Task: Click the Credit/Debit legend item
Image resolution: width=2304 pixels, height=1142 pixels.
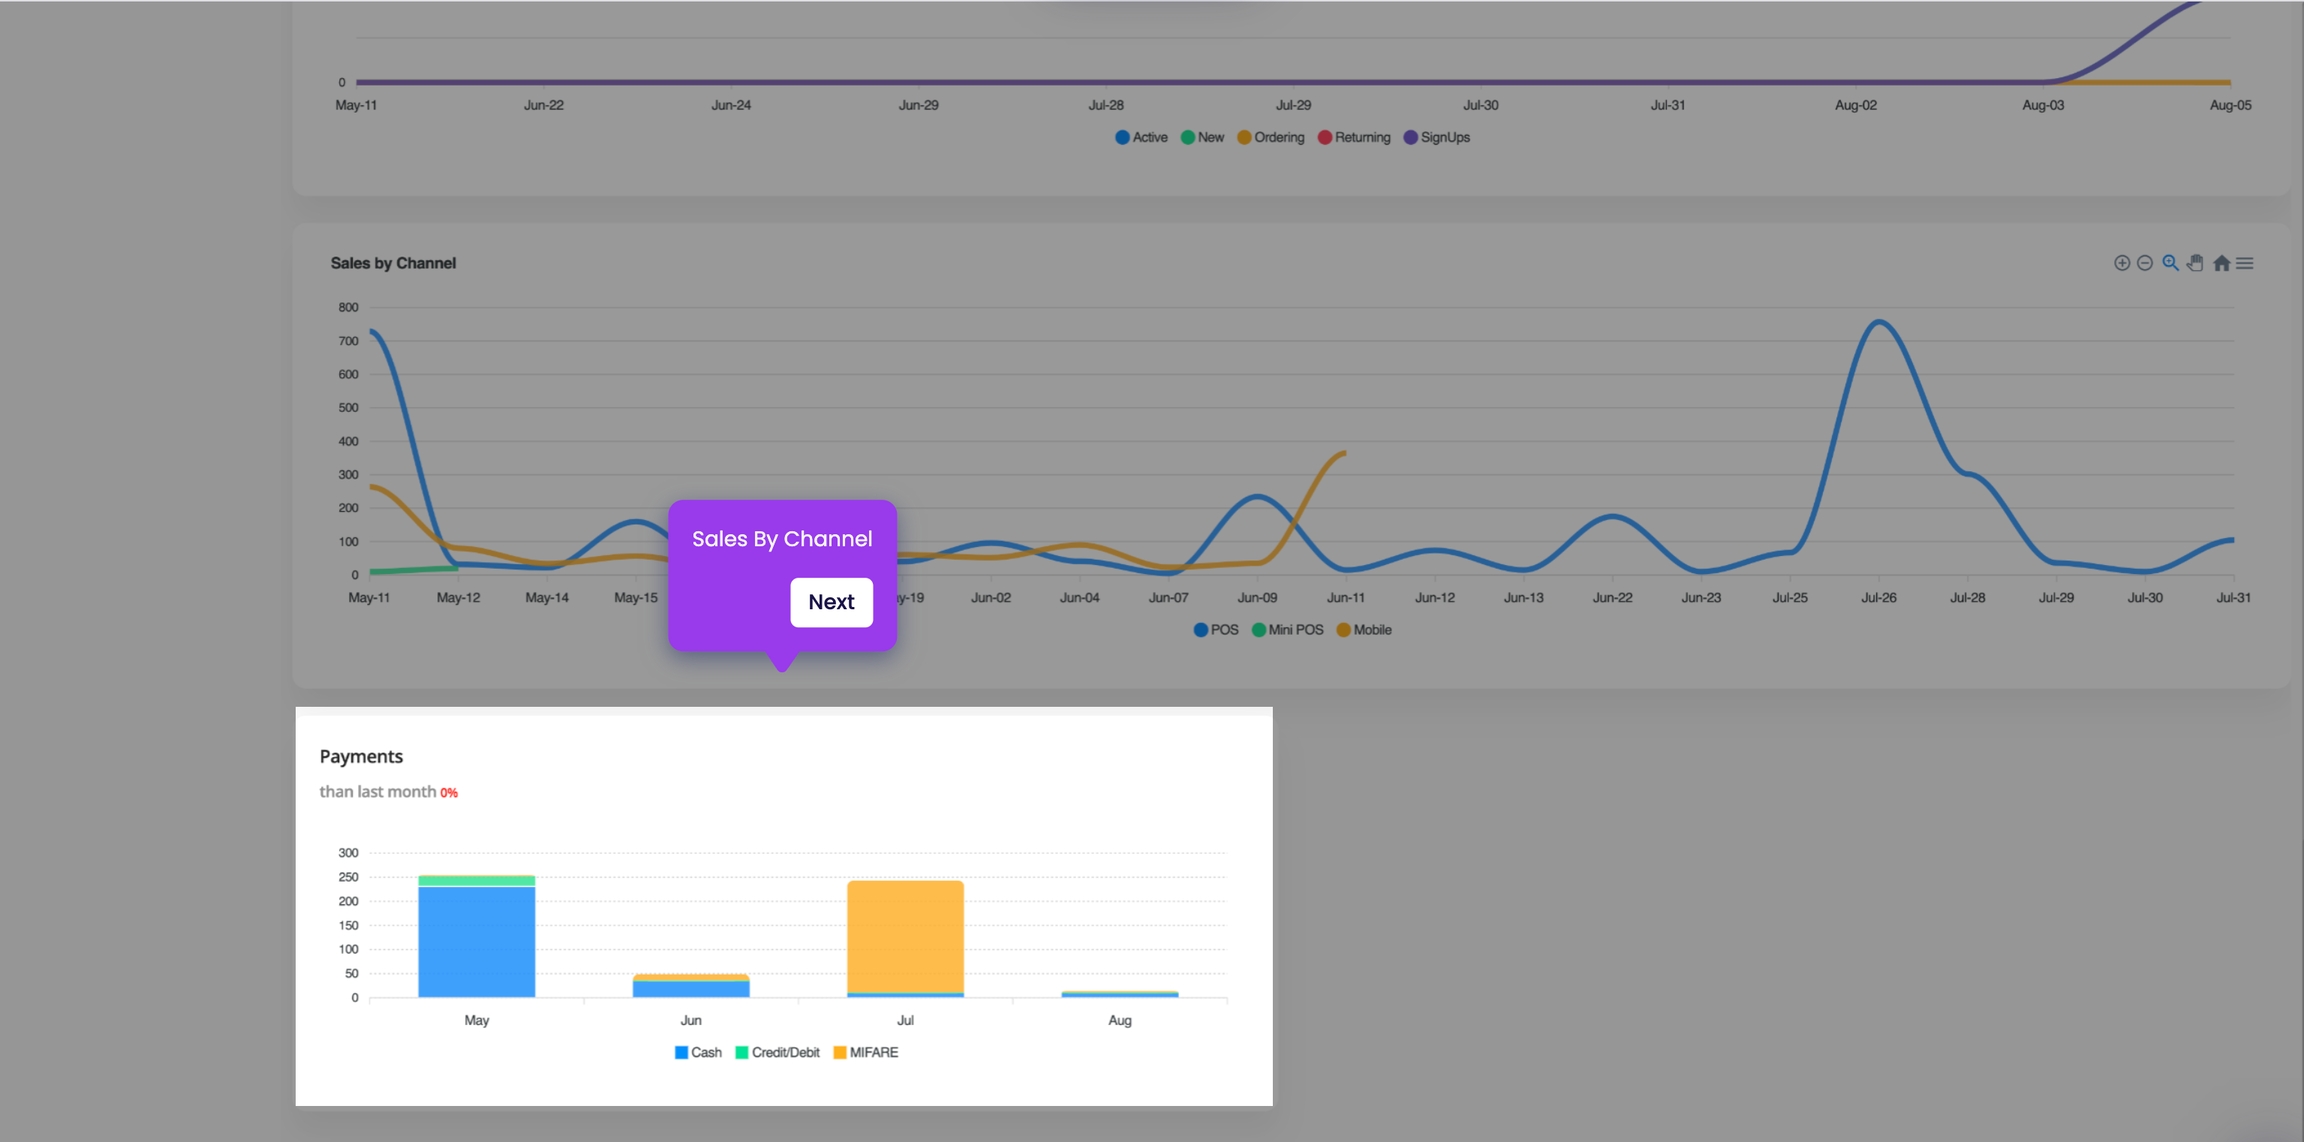Action: tap(777, 1053)
